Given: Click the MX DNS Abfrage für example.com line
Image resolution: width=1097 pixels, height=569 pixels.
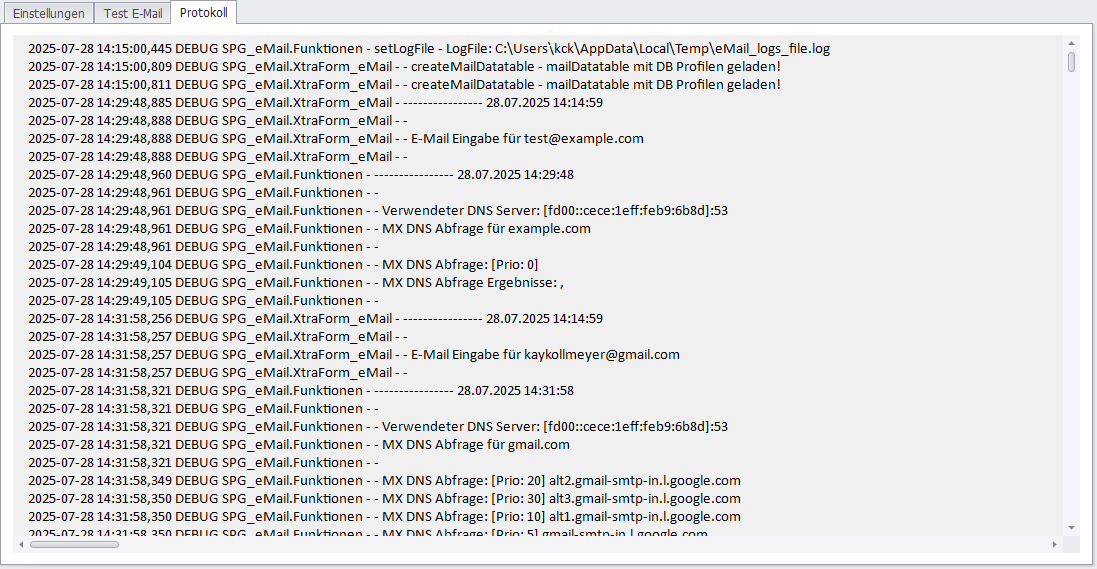Looking at the screenshot, I should (309, 228).
